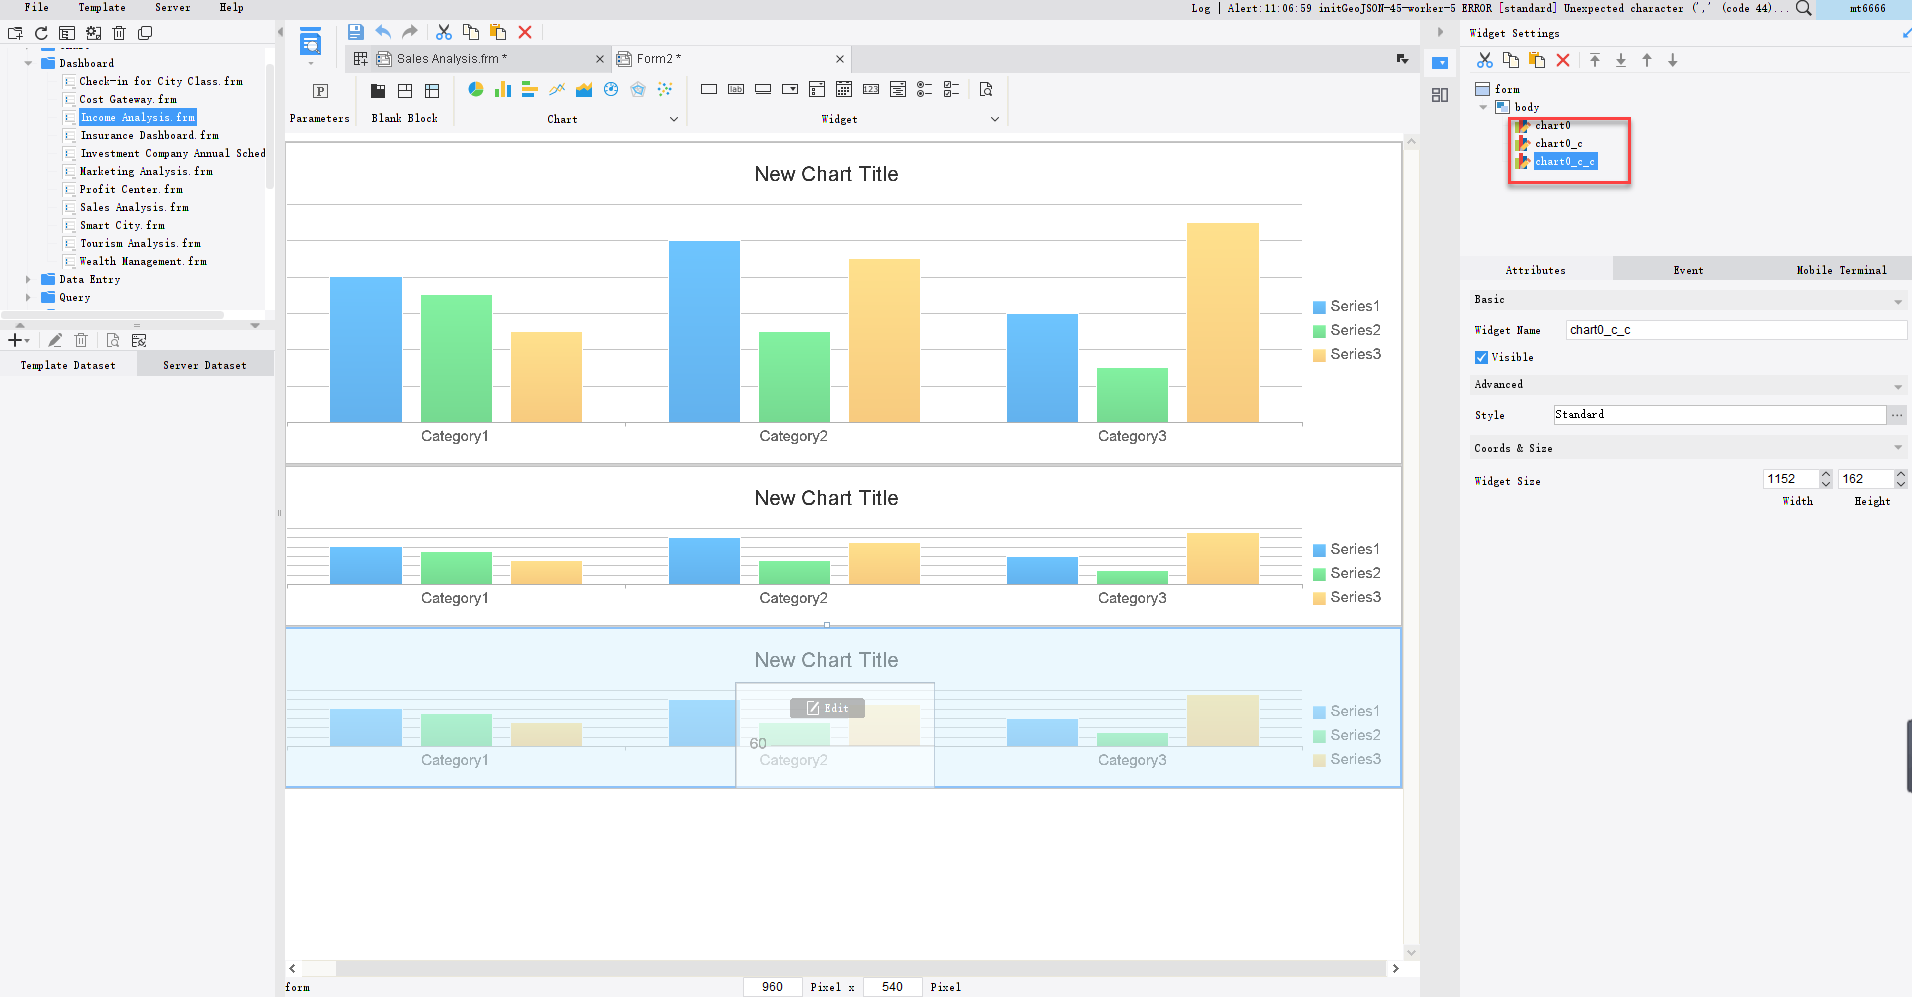Click the Edit button on the selected chart

(x=828, y=708)
